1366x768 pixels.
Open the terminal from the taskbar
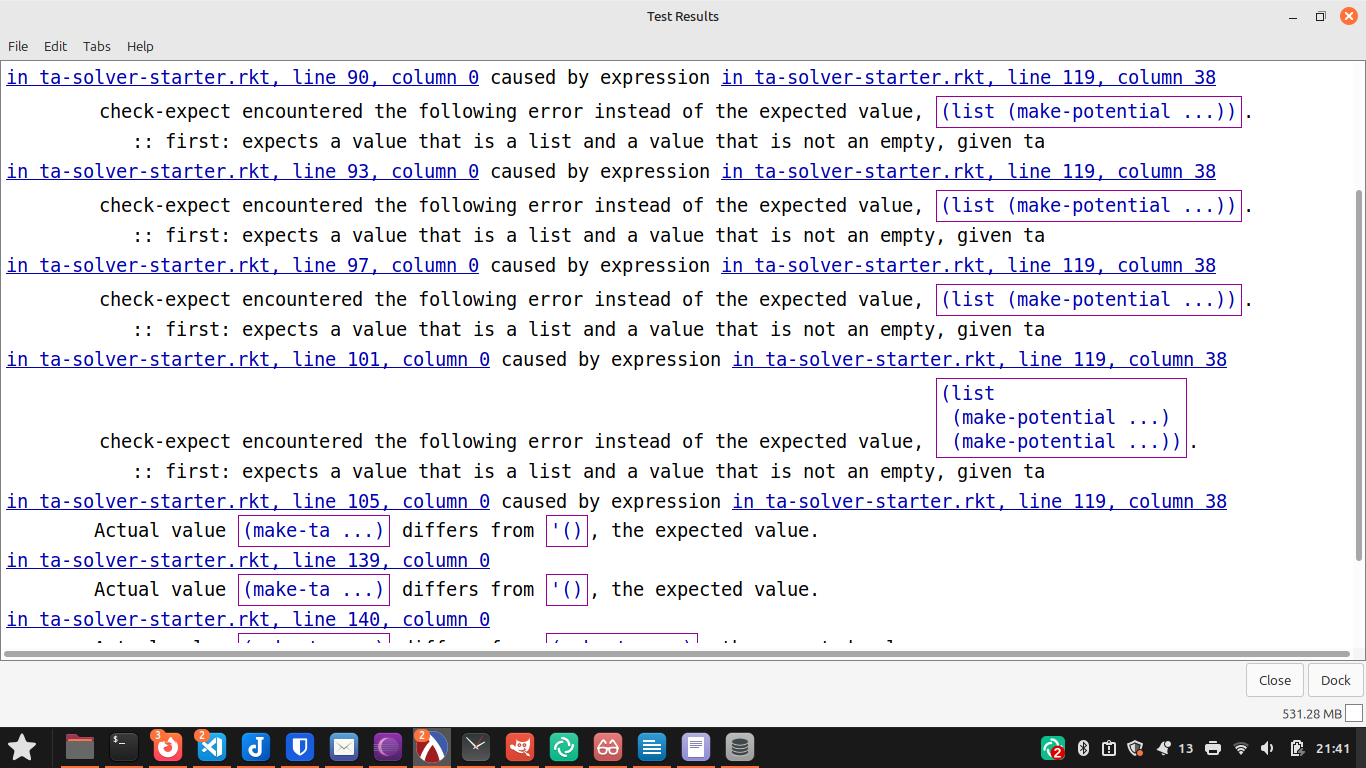click(x=124, y=747)
